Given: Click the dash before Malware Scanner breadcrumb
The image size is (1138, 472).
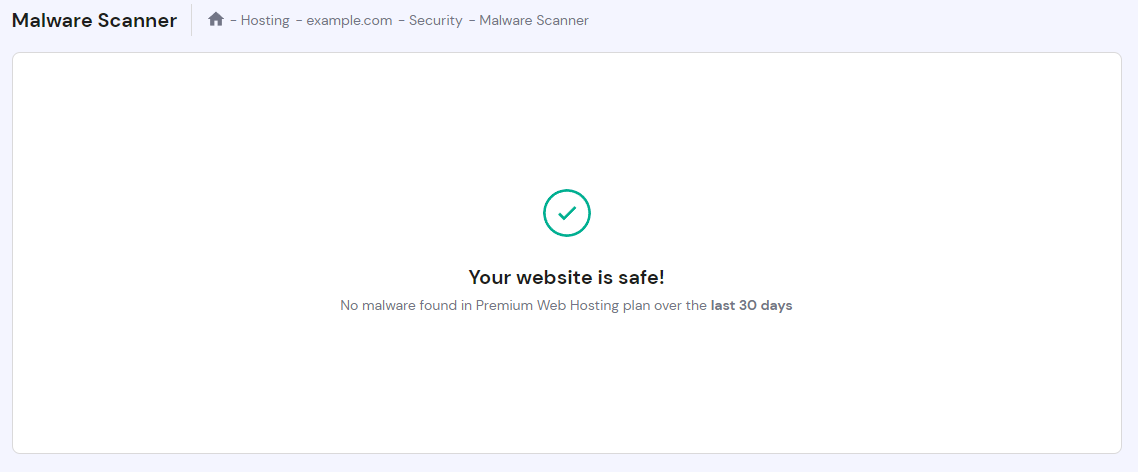Looking at the screenshot, I should coord(472,20).
